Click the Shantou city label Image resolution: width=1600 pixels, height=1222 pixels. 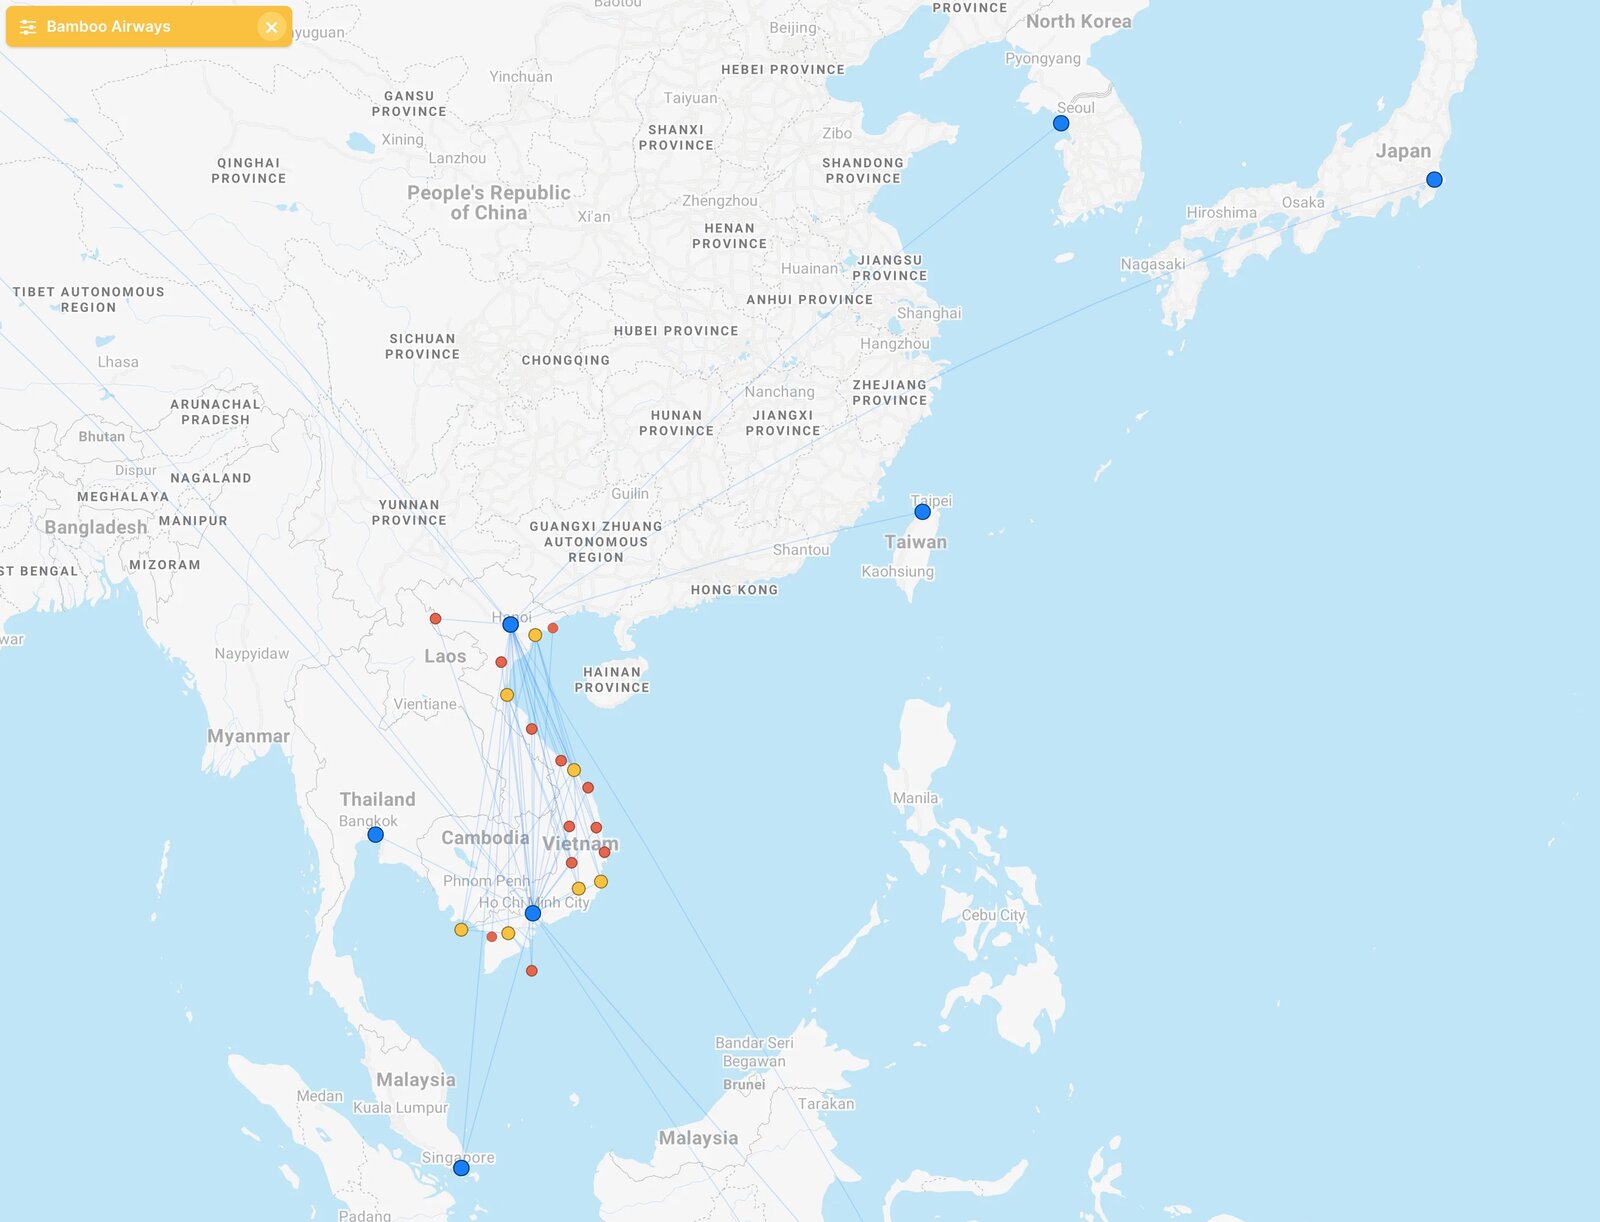click(801, 550)
